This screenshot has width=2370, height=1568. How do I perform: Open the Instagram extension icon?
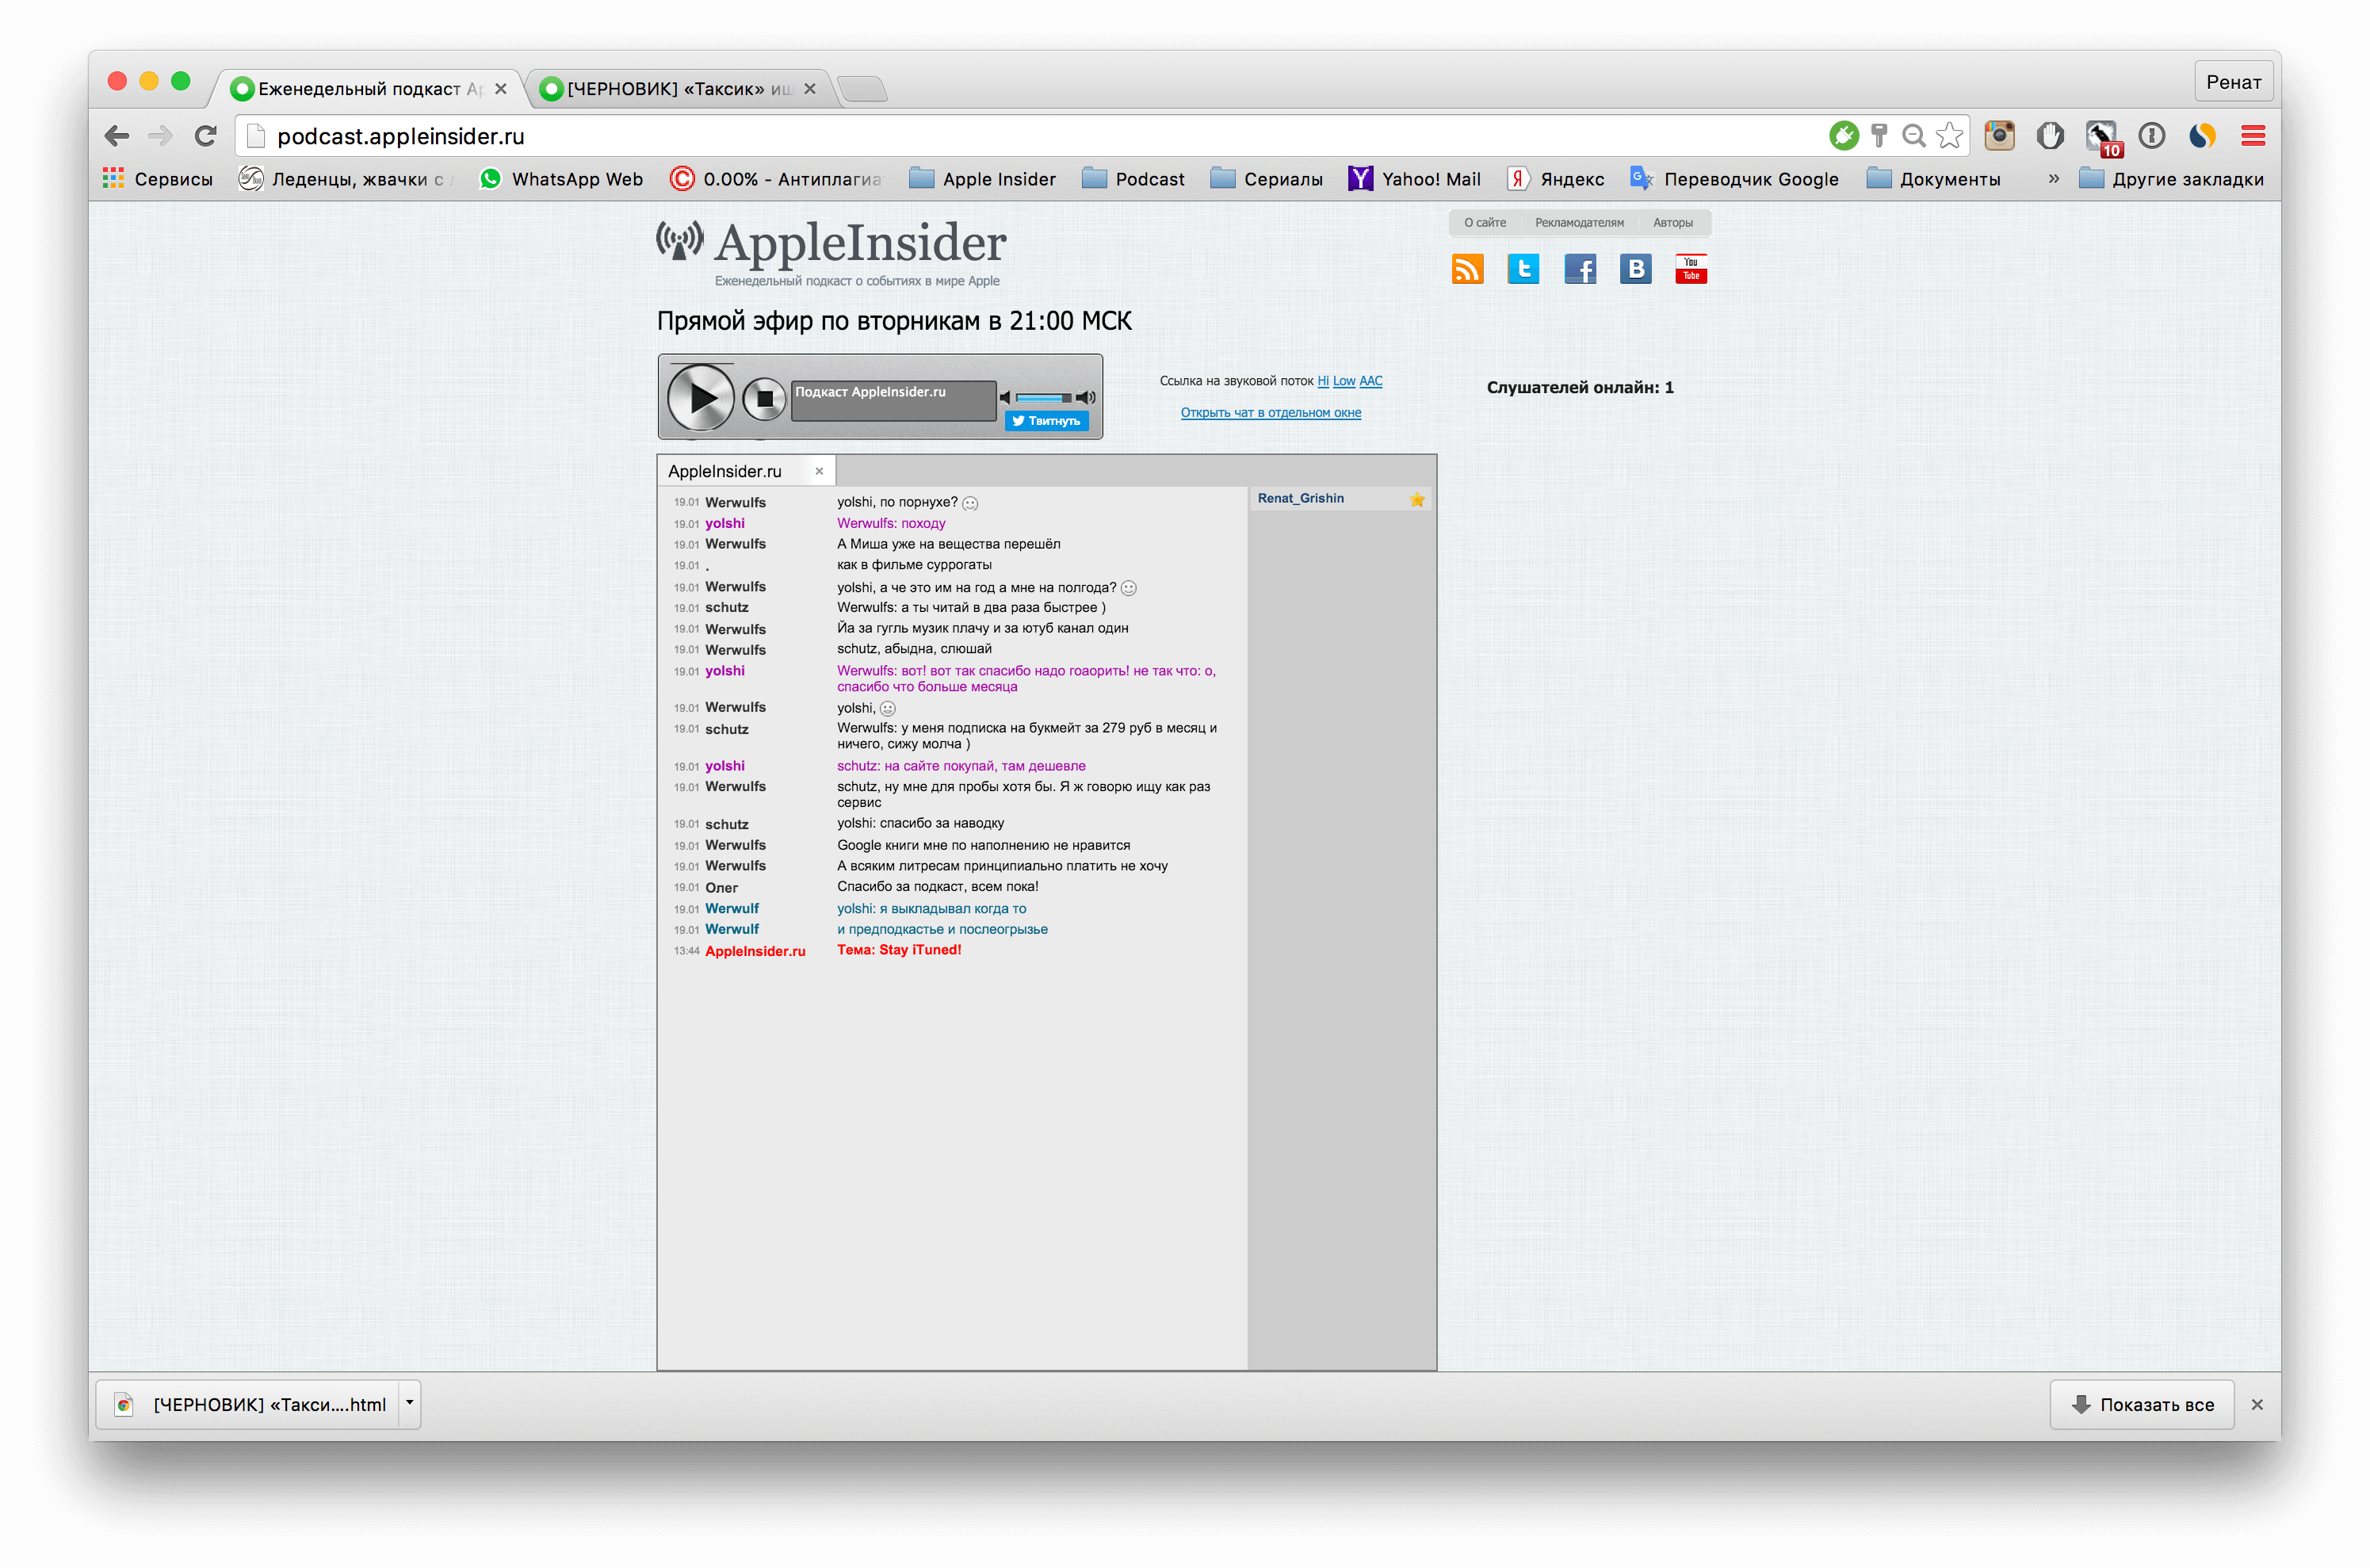(1999, 136)
